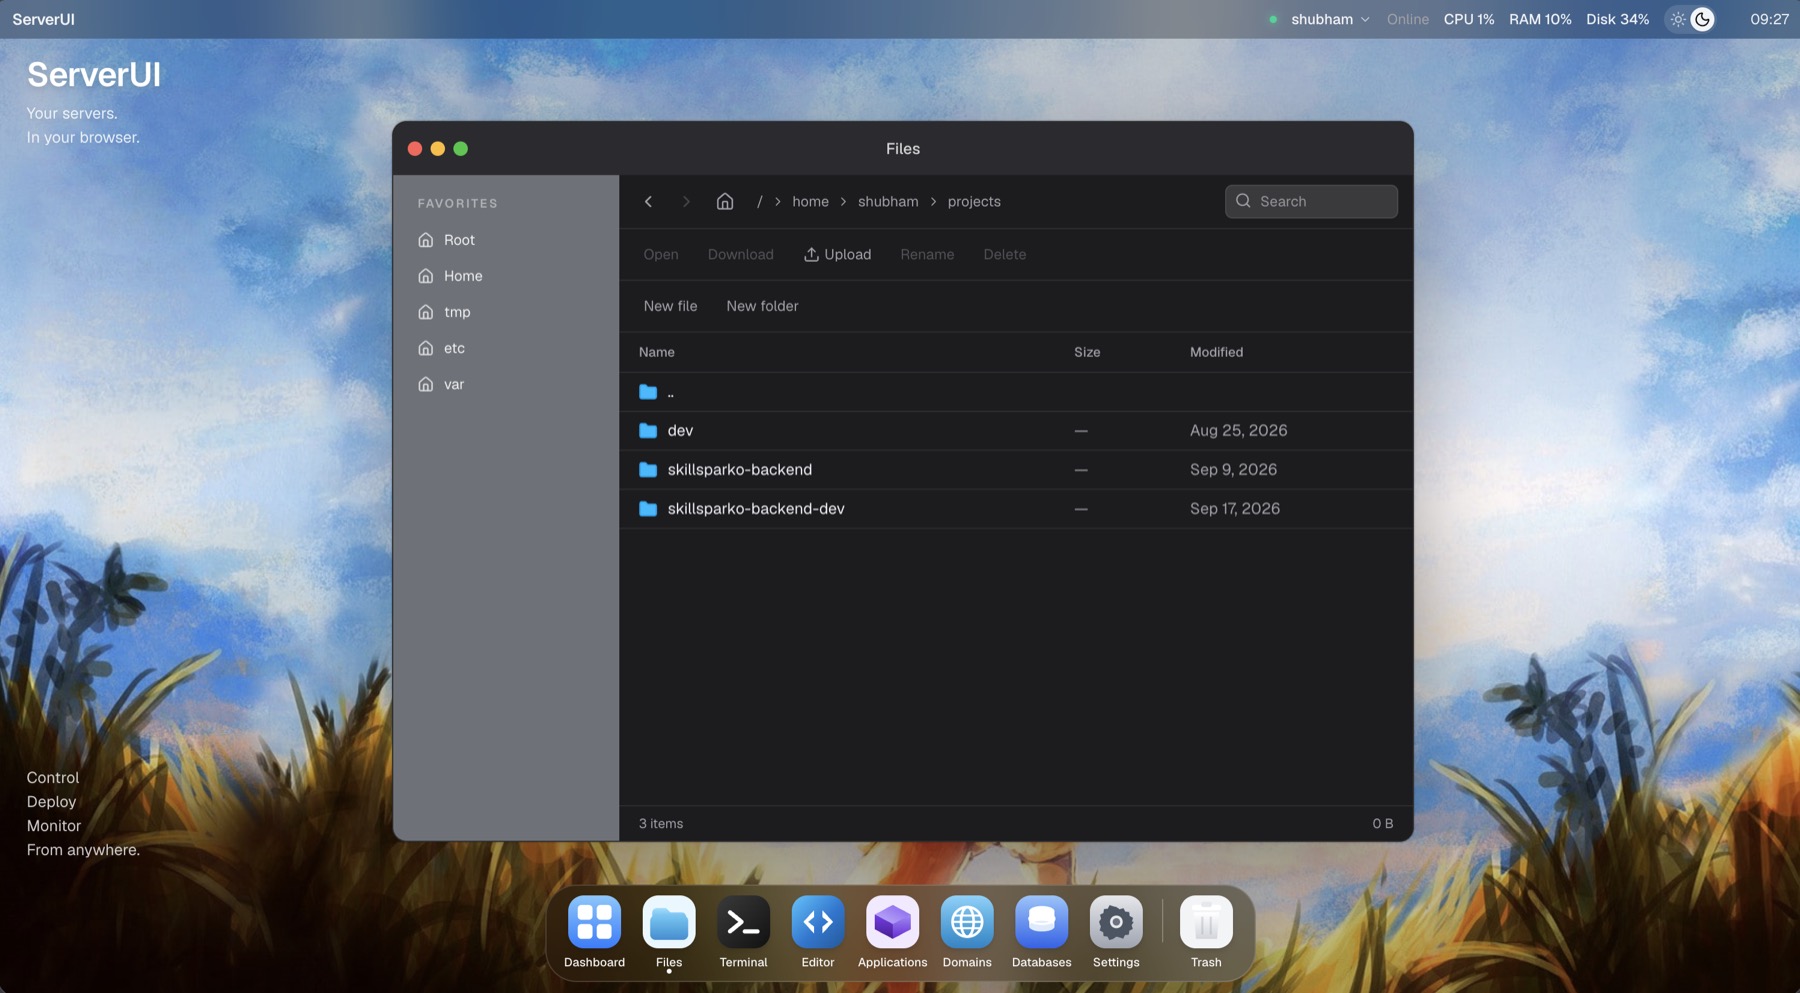Click the dev folder icon
This screenshot has height=993, width=1800.
tap(648, 431)
